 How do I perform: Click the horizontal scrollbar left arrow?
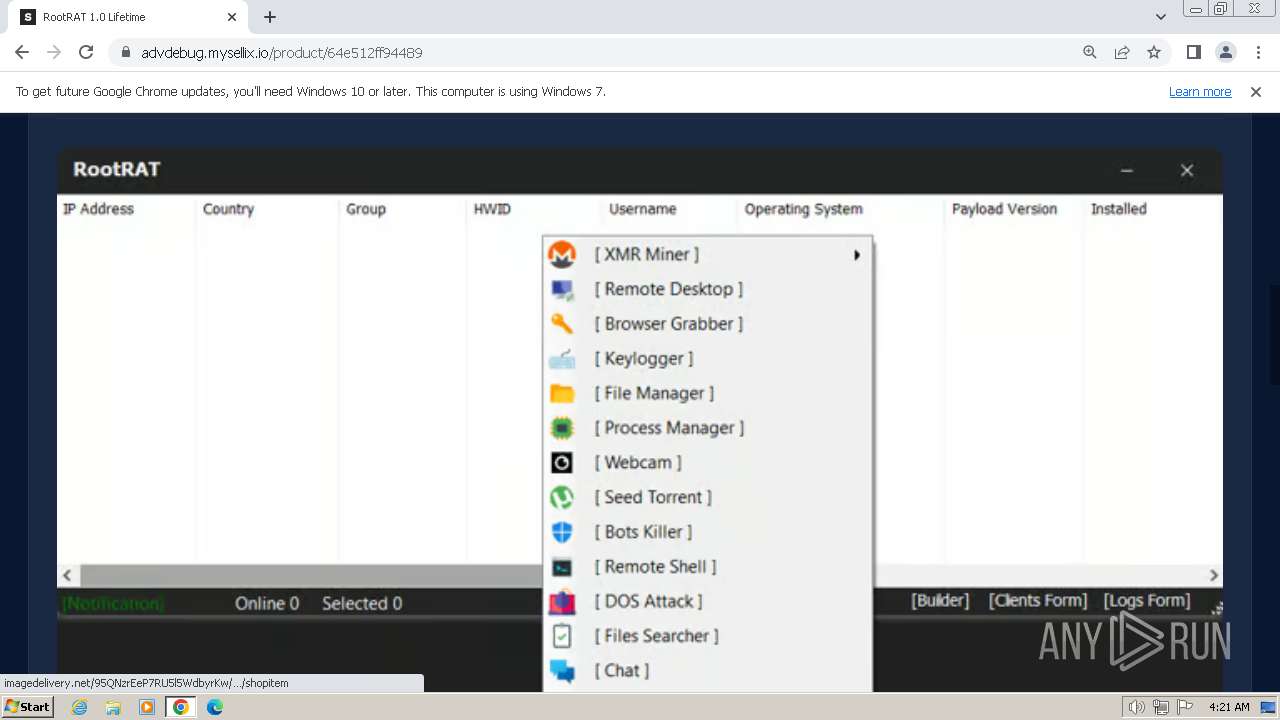pos(67,576)
